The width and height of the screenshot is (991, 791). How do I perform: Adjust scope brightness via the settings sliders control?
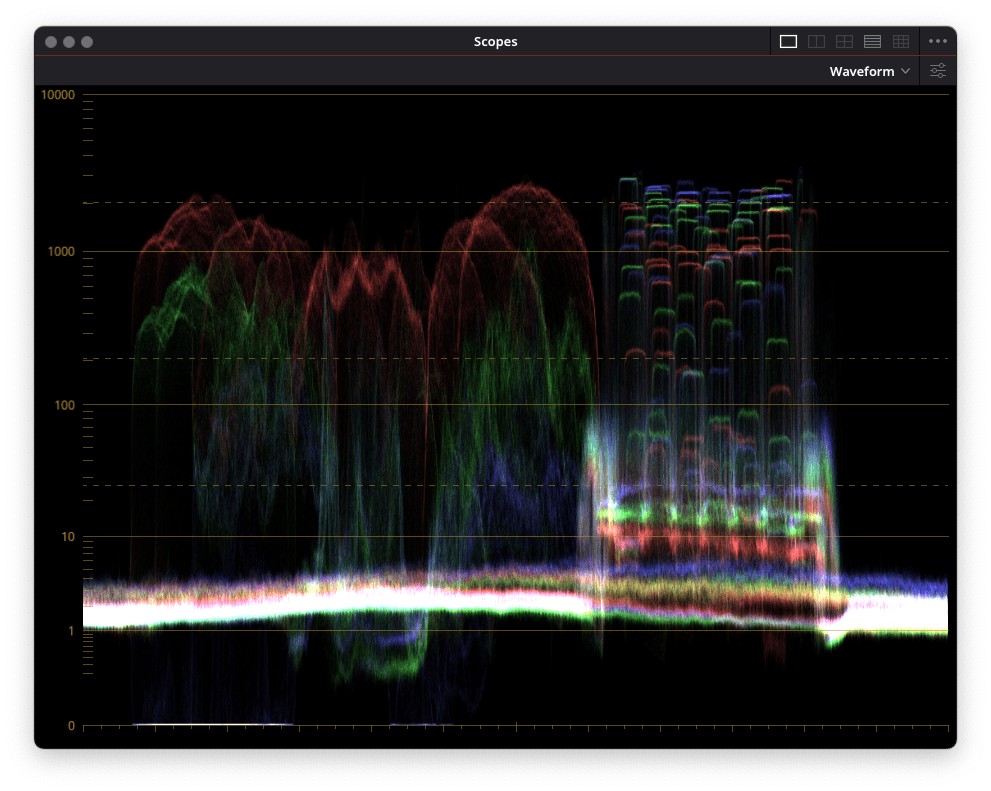point(937,71)
